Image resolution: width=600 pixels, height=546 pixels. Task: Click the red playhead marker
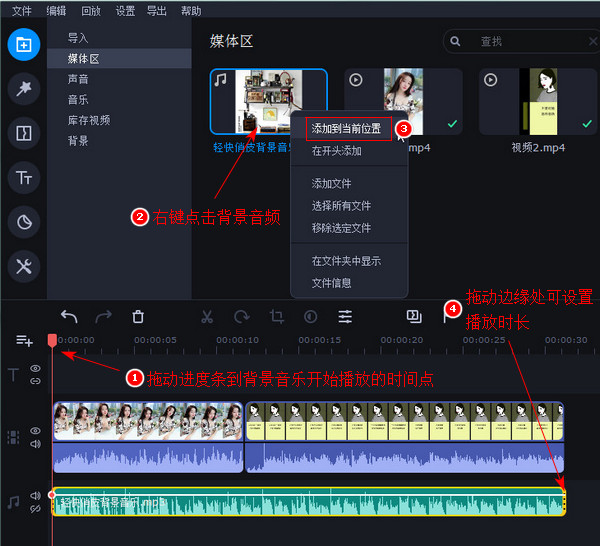52,340
